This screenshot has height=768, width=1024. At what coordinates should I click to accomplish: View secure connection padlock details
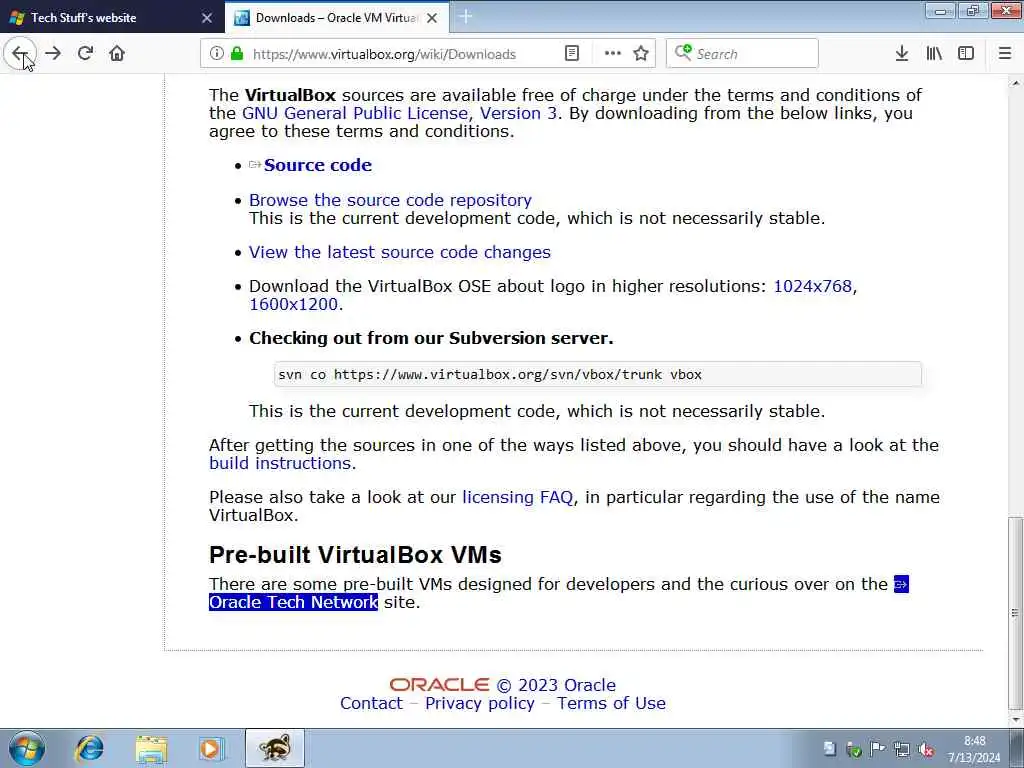coord(237,54)
